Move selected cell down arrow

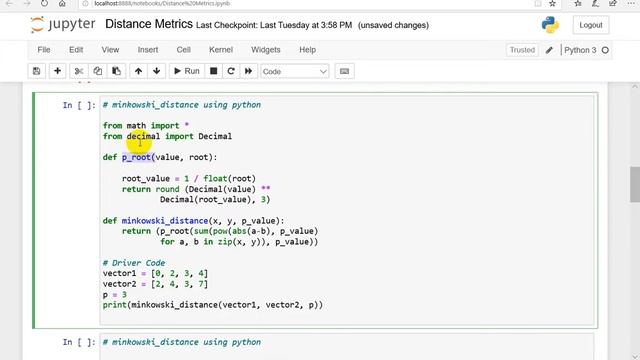pos(157,71)
